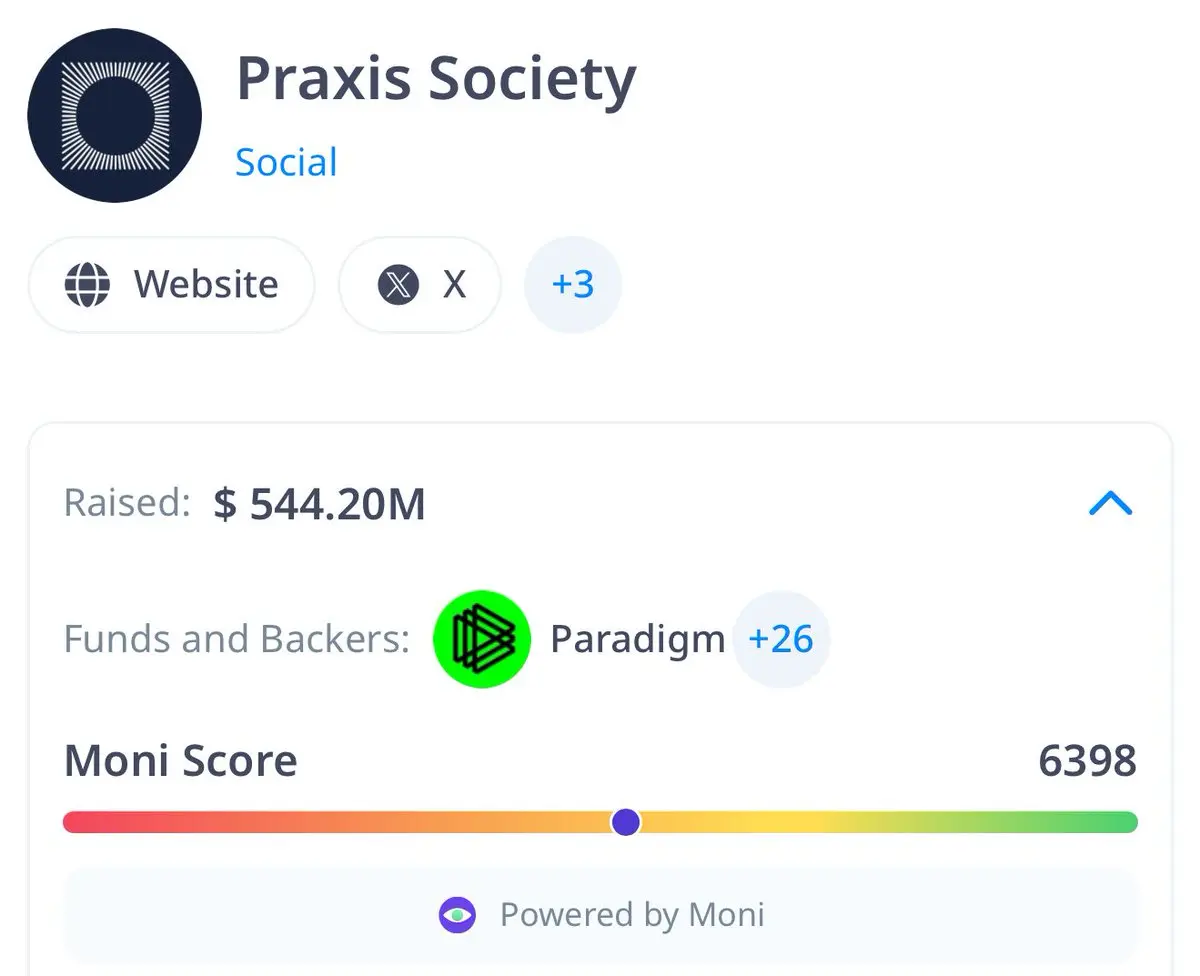Image resolution: width=1200 pixels, height=976 pixels.
Task: Collapse the Raised section with chevron
Action: coord(1110,503)
